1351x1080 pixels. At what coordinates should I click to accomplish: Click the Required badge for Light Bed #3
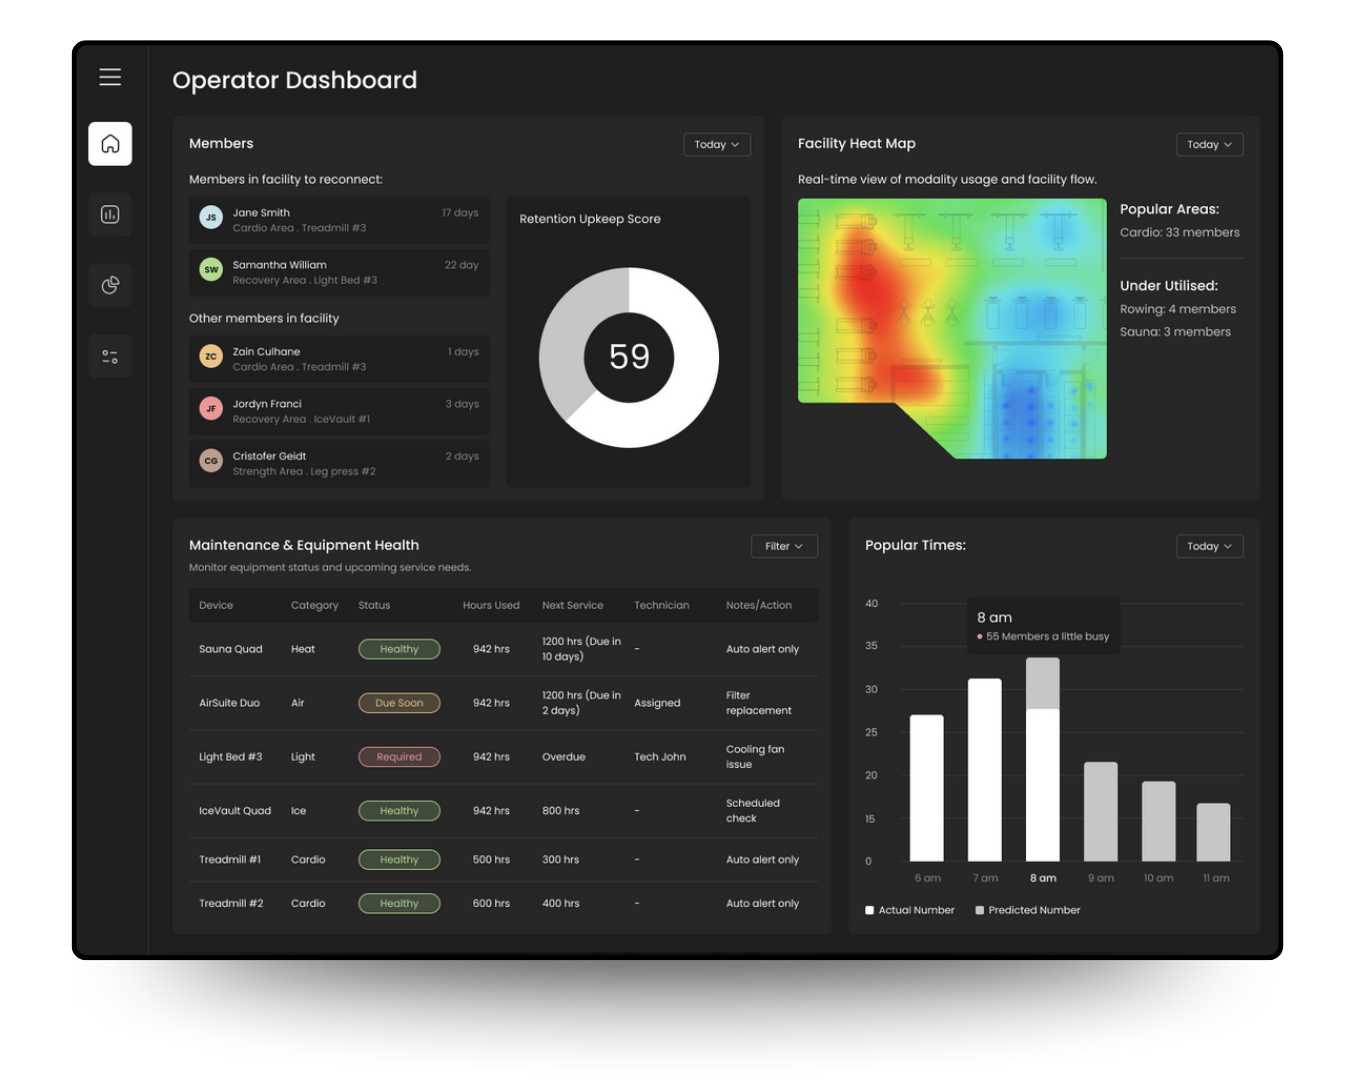(x=399, y=757)
